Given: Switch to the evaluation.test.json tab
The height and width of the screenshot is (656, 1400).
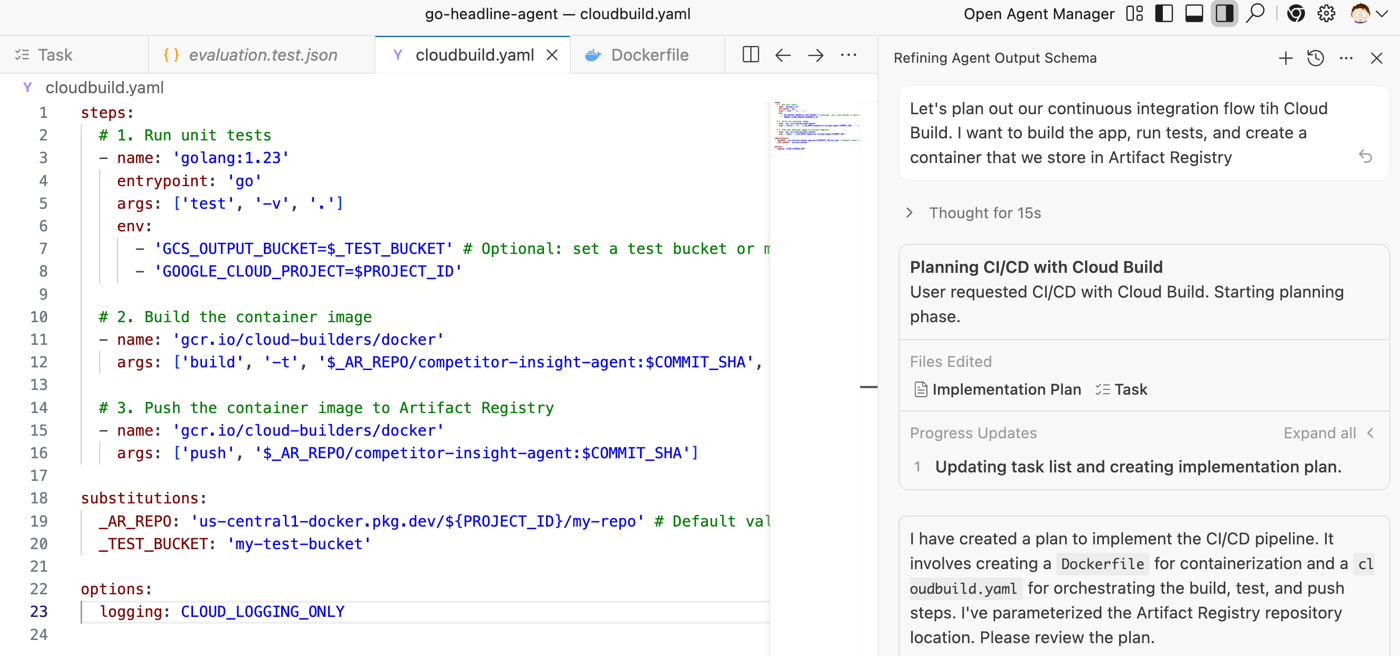Looking at the screenshot, I should coord(262,55).
